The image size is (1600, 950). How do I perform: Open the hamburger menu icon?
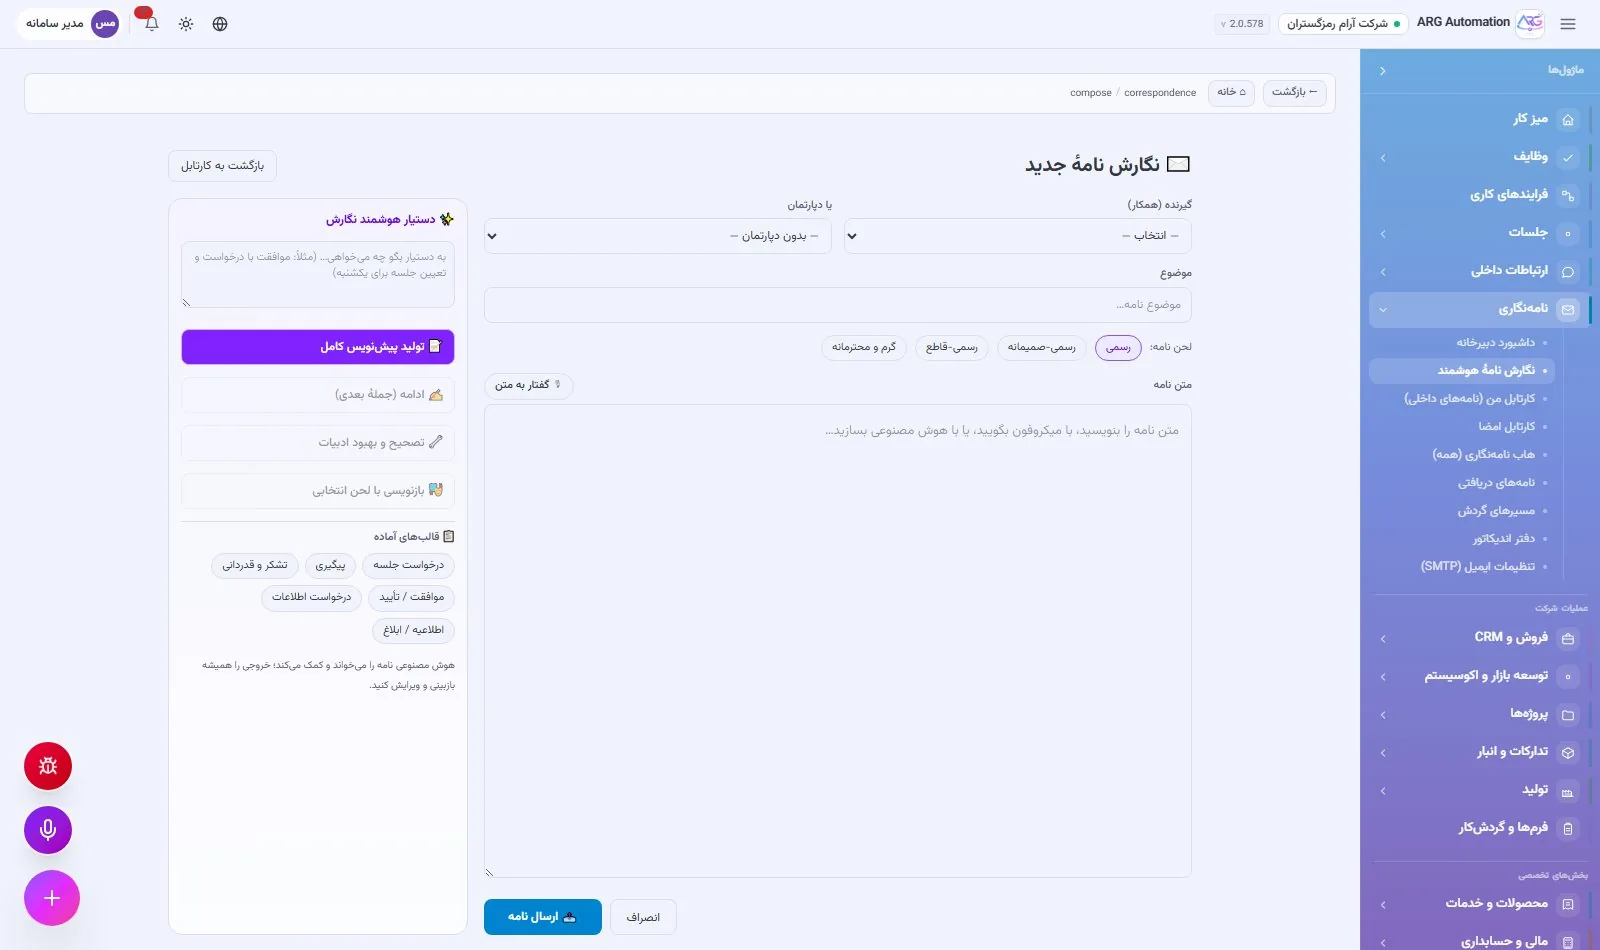[1567, 24]
